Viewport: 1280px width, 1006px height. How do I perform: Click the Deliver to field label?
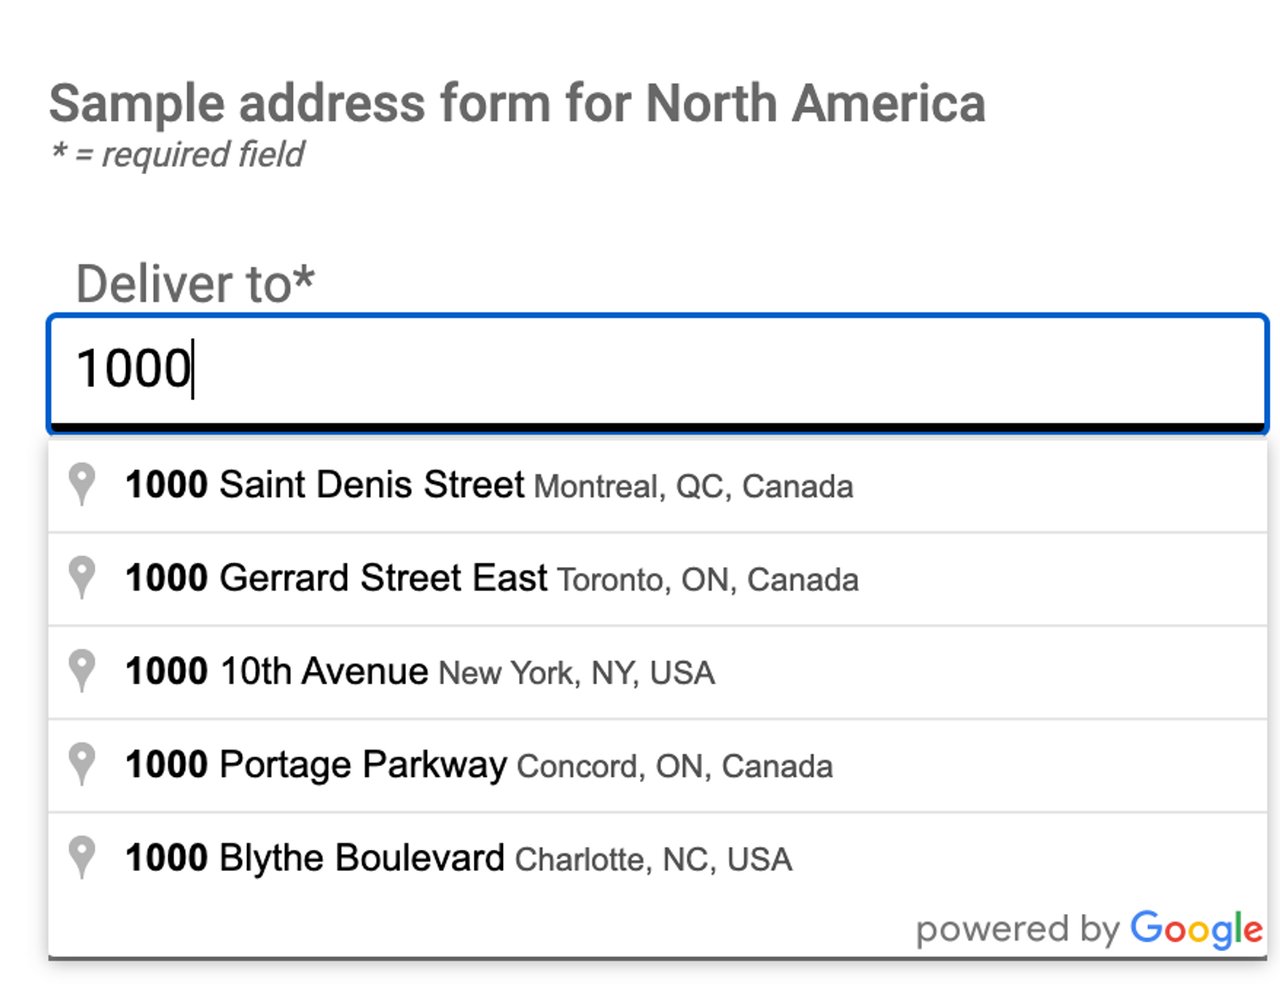pyautogui.click(x=196, y=283)
